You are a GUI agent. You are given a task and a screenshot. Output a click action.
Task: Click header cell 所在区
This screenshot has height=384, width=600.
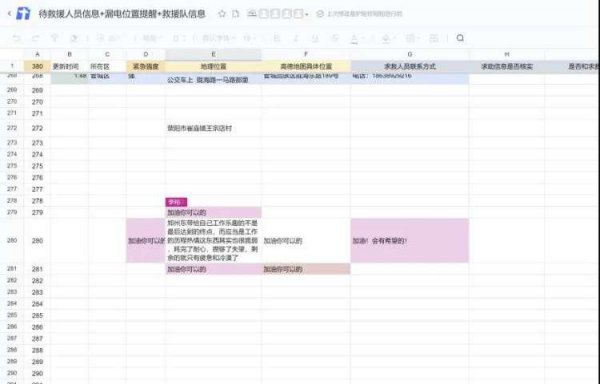click(108, 66)
